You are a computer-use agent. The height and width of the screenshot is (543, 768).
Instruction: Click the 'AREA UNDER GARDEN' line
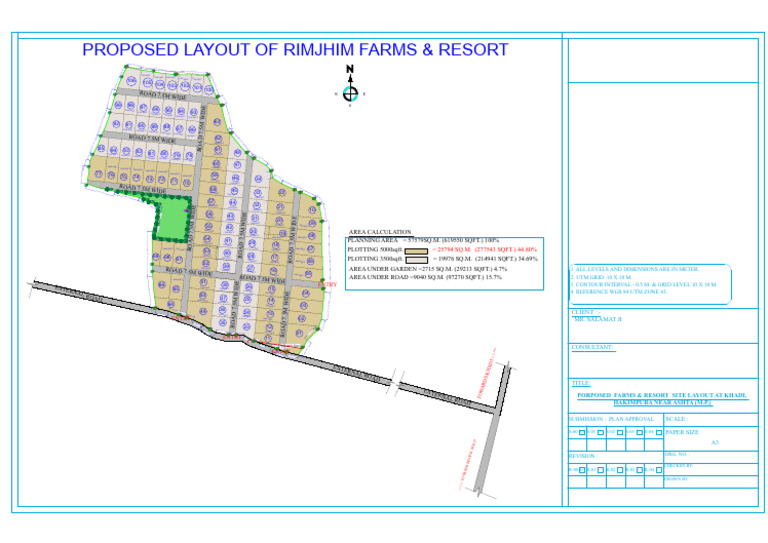[428, 269]
